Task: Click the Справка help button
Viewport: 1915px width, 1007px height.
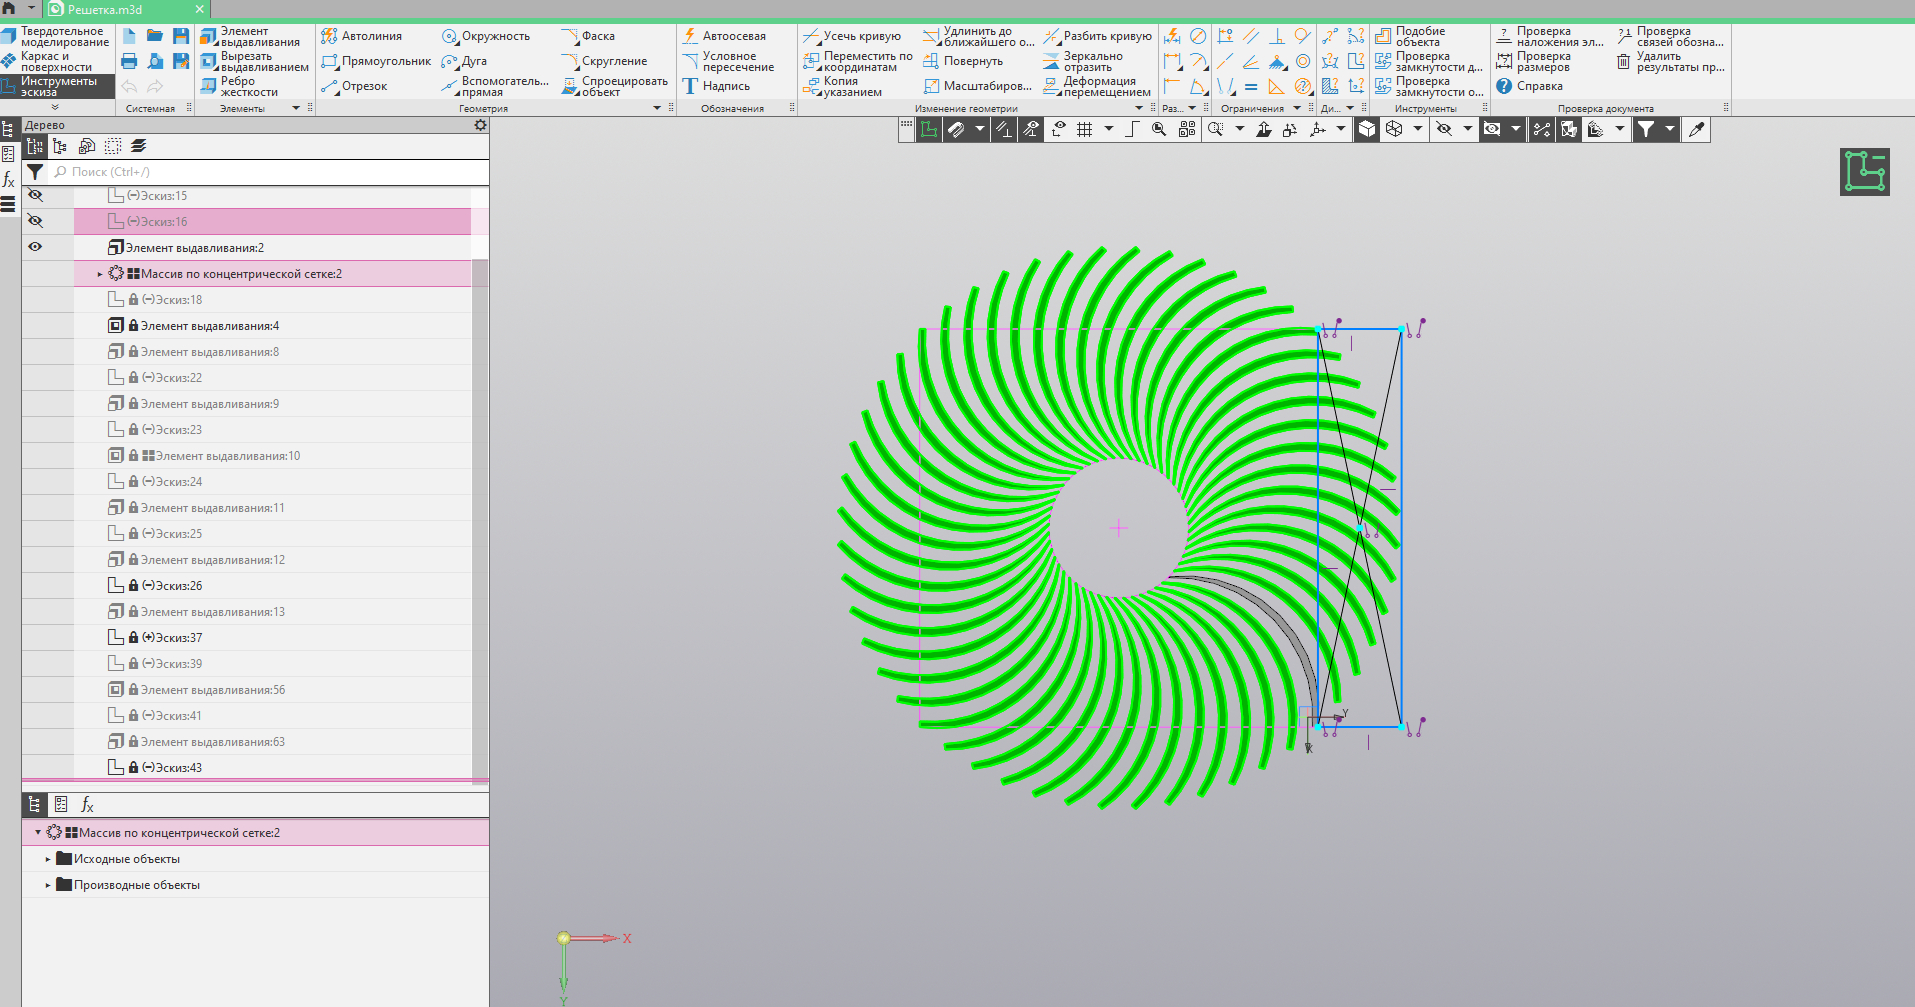Action: (1529, 86)
